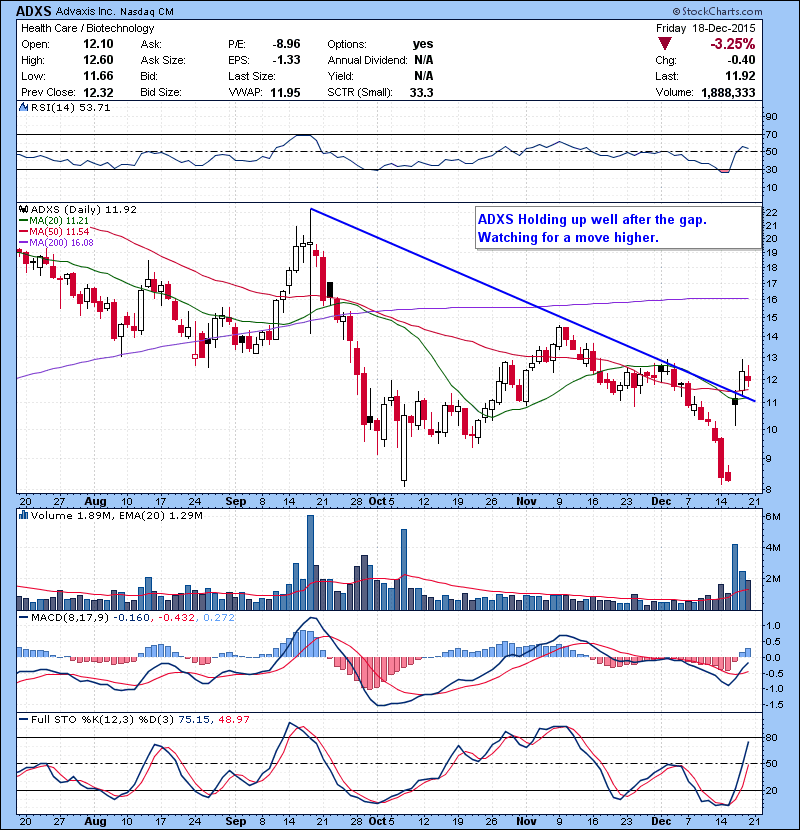This screenshot has height=830, width=800.
Task: Click the SCTR (Small) value 33.3
Action: click(421, 93)
